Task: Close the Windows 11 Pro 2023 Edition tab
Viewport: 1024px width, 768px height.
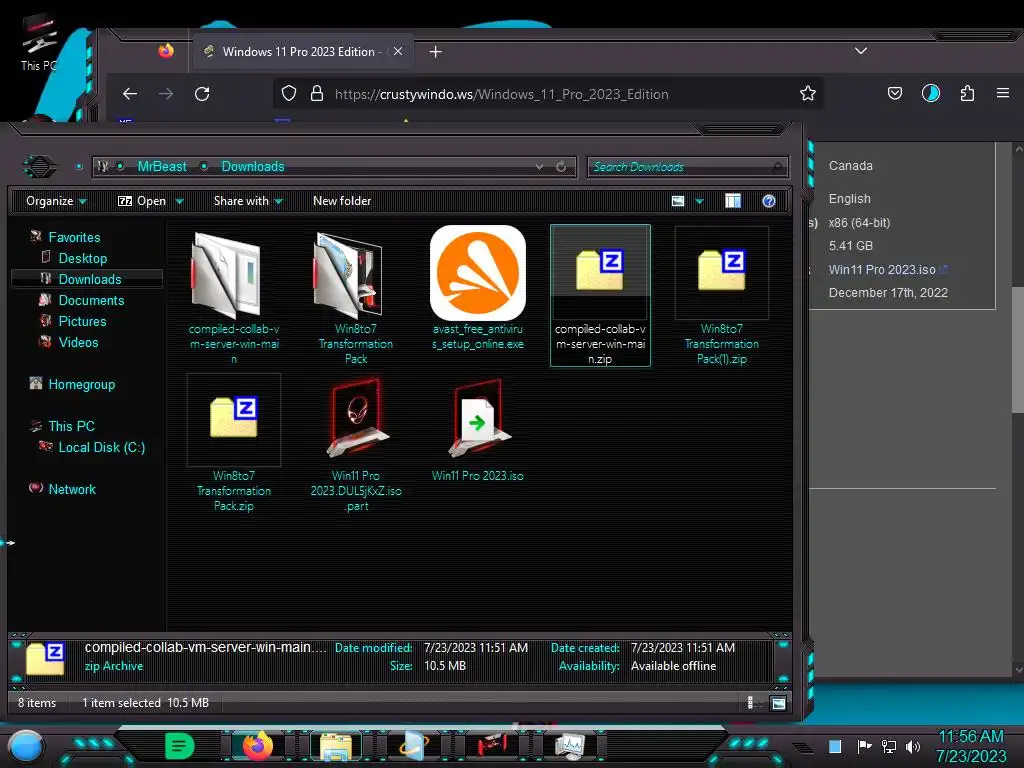Action: click(x=398, y=51)
